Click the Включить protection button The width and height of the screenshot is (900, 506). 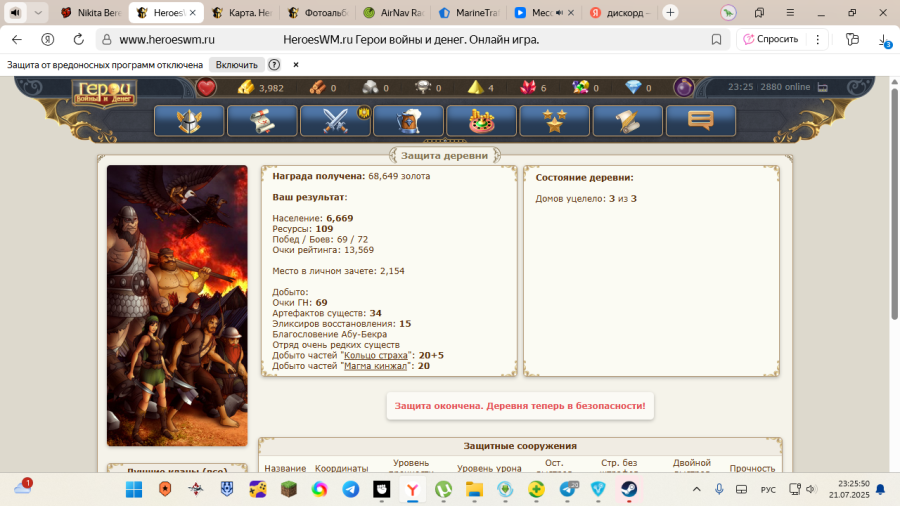click(x=236, y=65)
